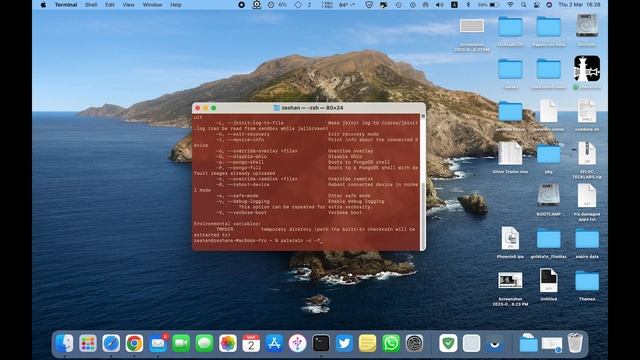Open the Edit menu
The width and height of the screenshot is (640, 360).
pos(110,5)
